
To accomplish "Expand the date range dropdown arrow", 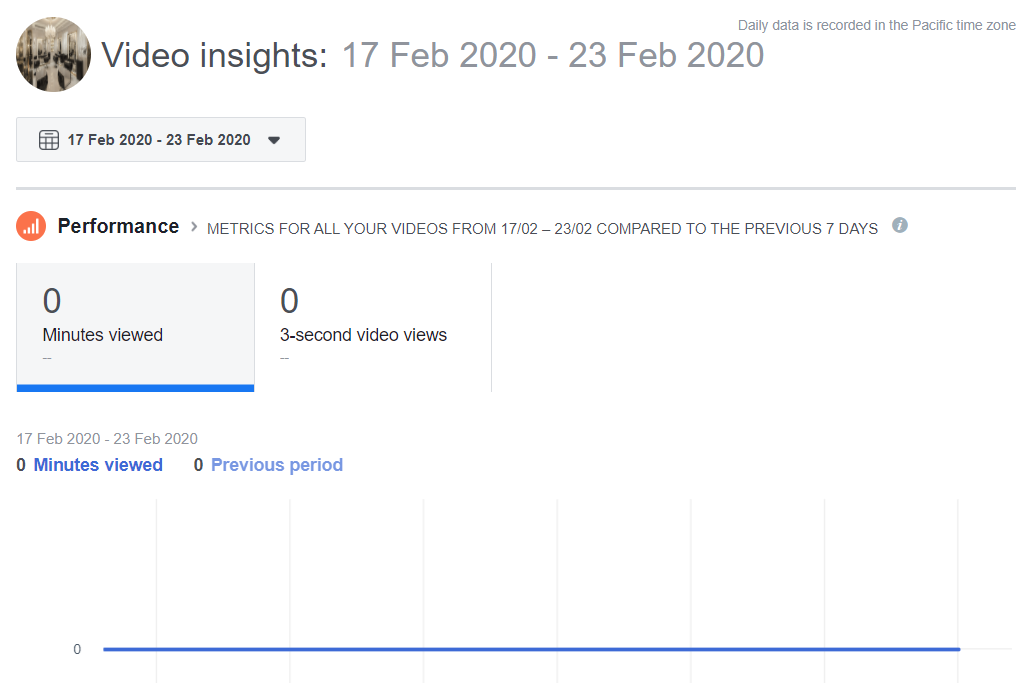I will (274, 140).
